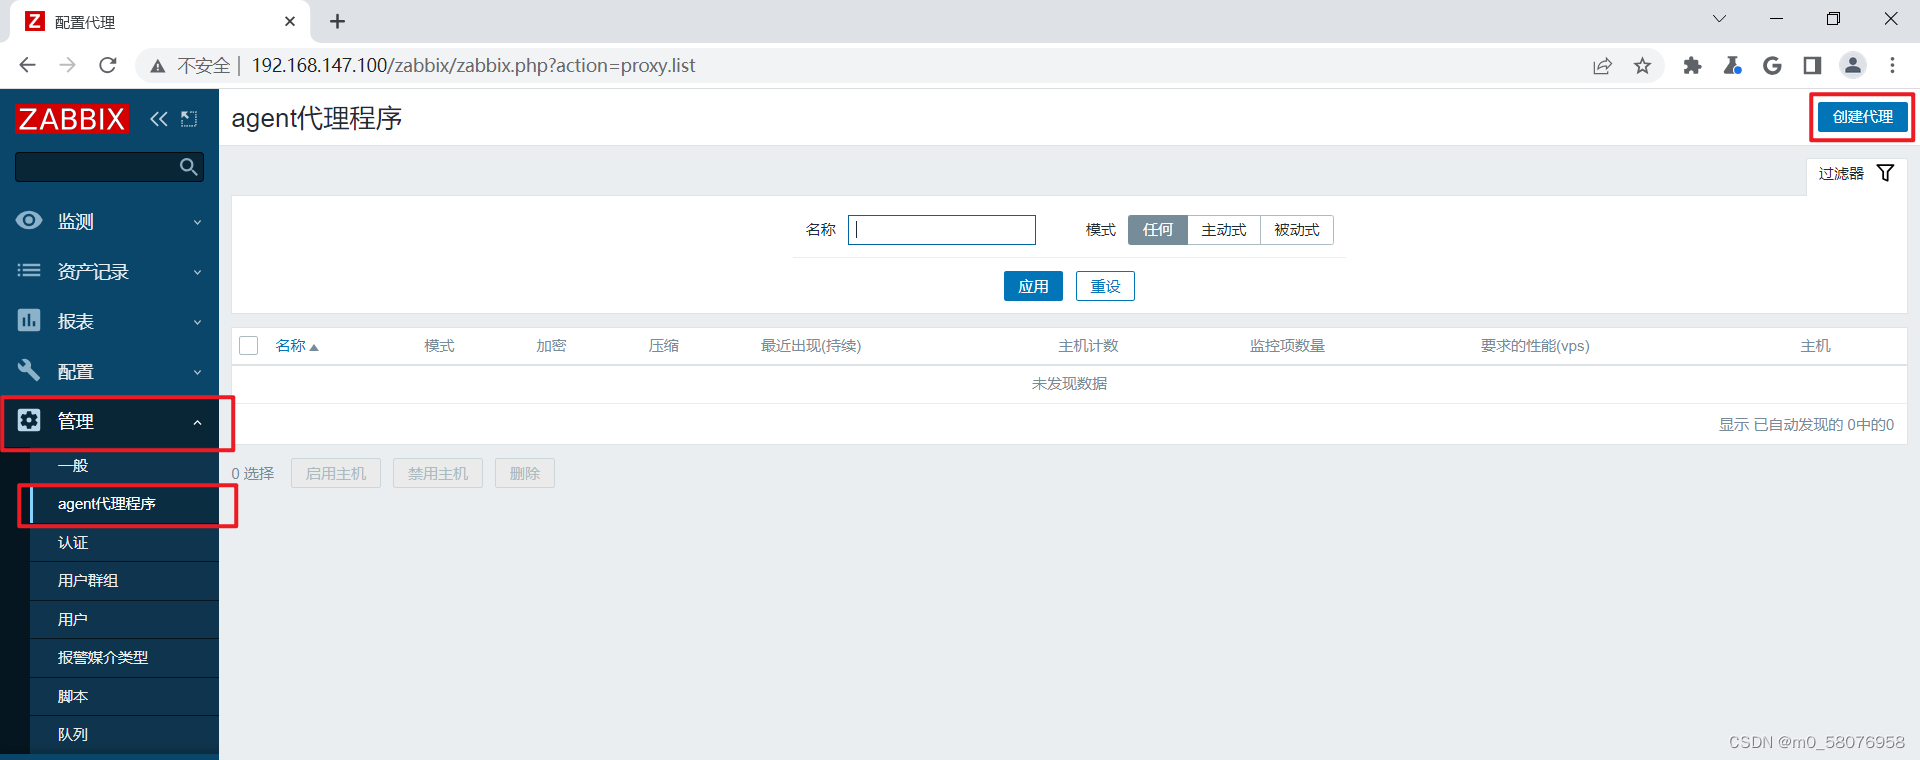The width and height of the screenshot is (1920, 760).
Task: Click the chart icon for 报表
Action: point(29,320)
